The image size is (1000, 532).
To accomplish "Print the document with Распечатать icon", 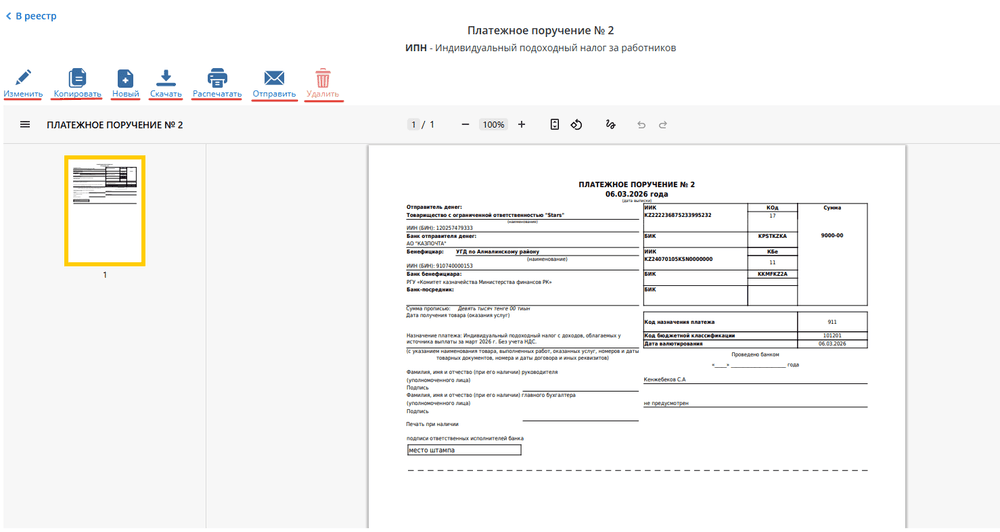I will 217,78.
